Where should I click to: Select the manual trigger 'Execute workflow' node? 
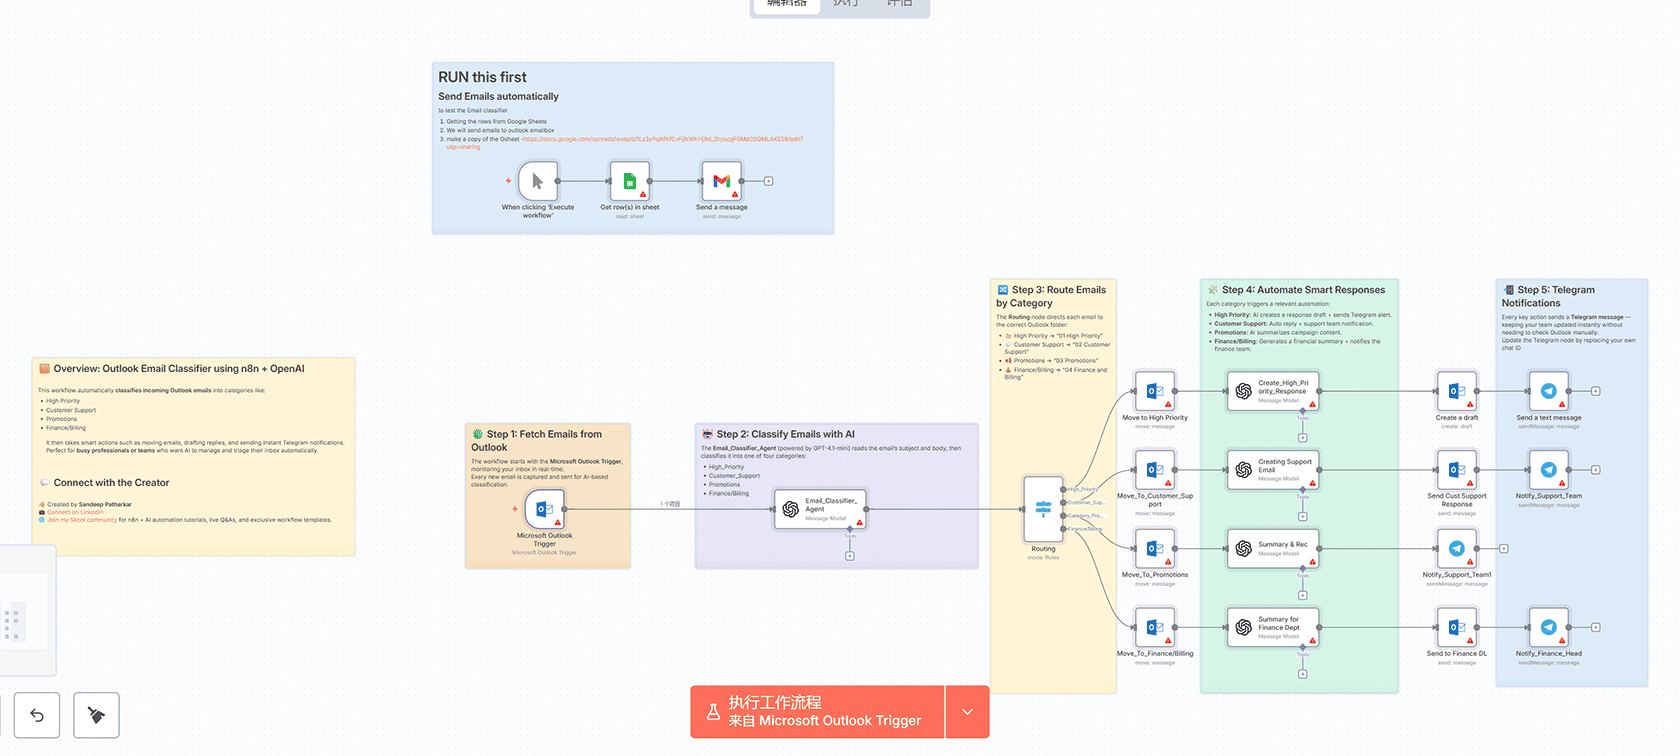[x=538, y=181]
